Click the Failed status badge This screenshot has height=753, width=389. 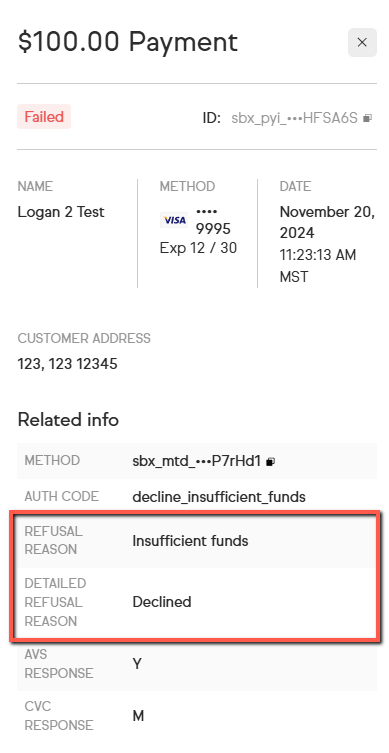click(x=44, y=117)
